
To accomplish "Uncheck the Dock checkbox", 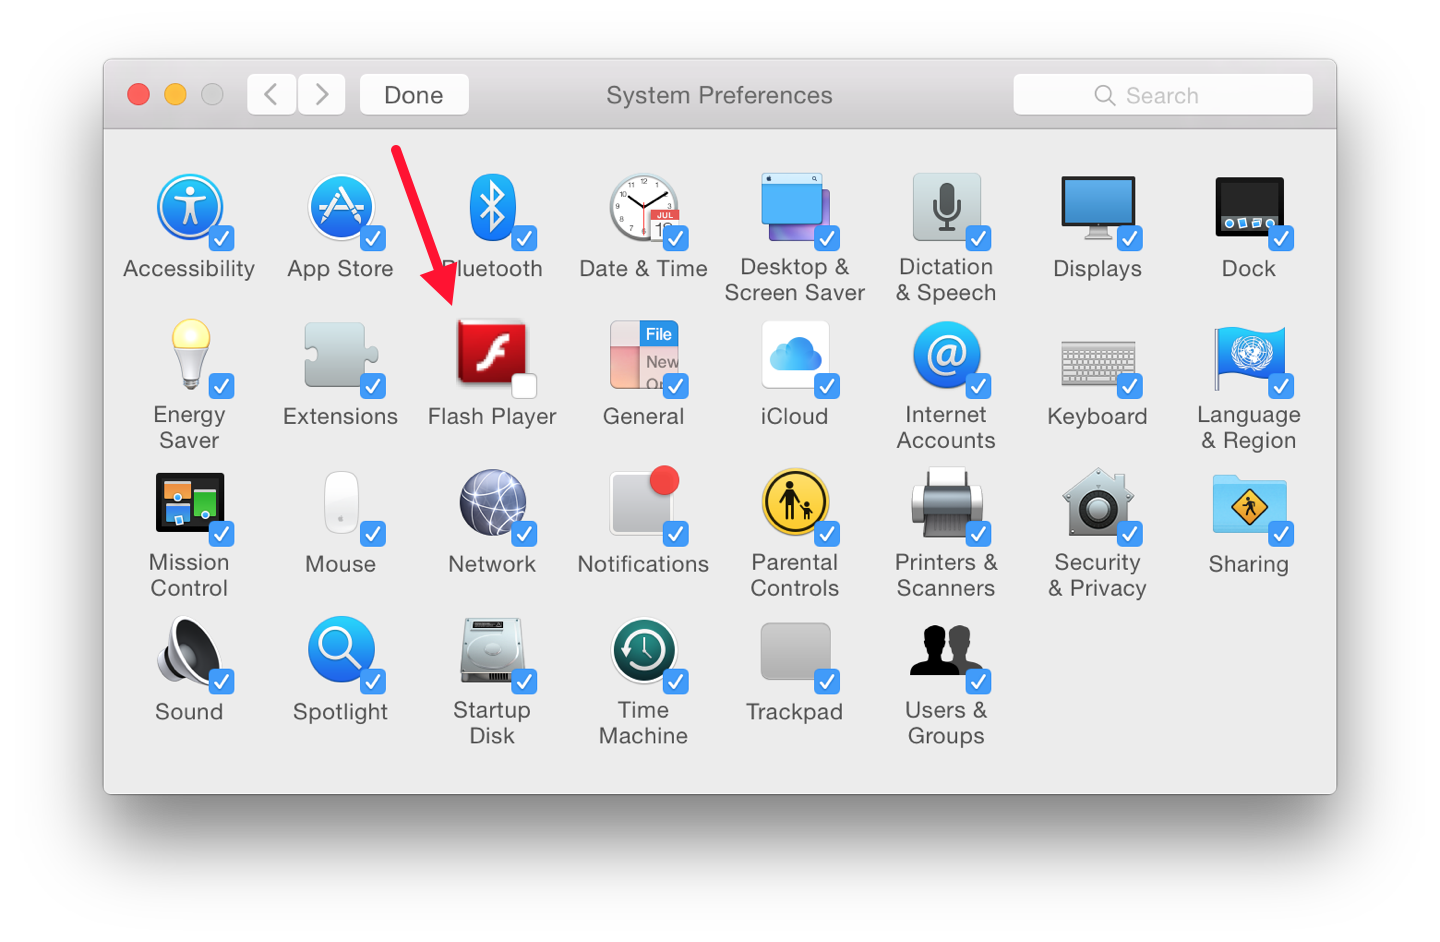I will [1281, 238].
